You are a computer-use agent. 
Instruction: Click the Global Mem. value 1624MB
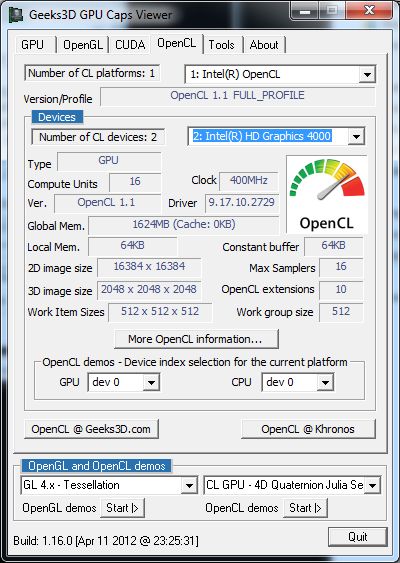(x=183, y=225)
